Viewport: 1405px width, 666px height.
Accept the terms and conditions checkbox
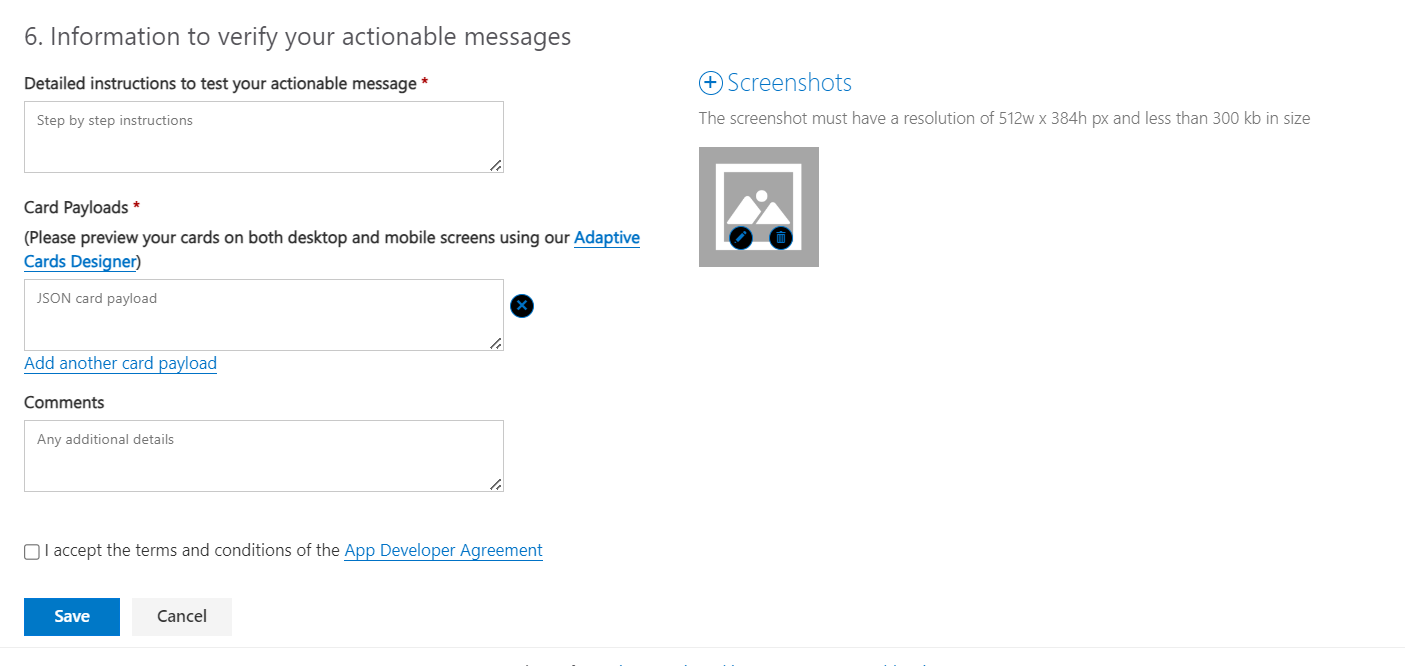[32, 552]
